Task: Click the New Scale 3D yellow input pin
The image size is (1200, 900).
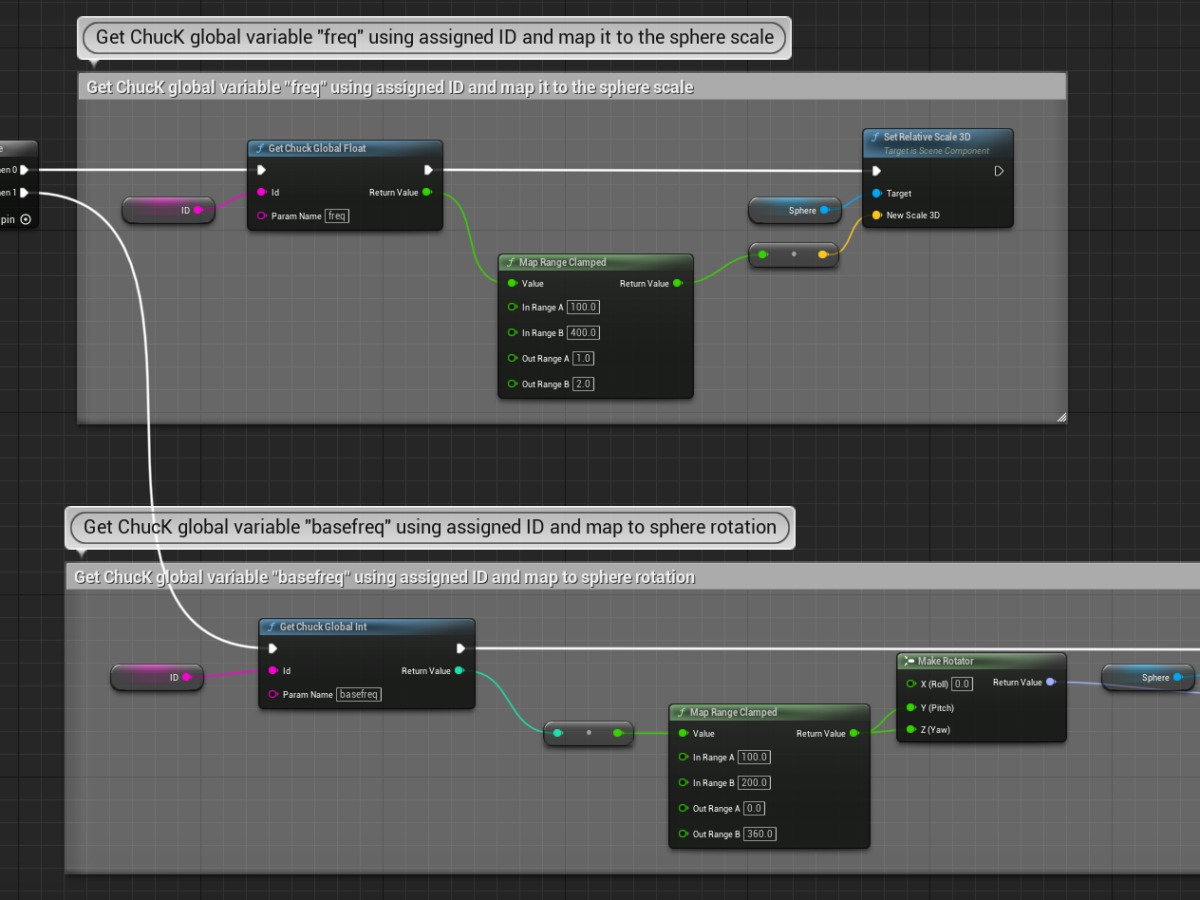Action: (877, 215)
